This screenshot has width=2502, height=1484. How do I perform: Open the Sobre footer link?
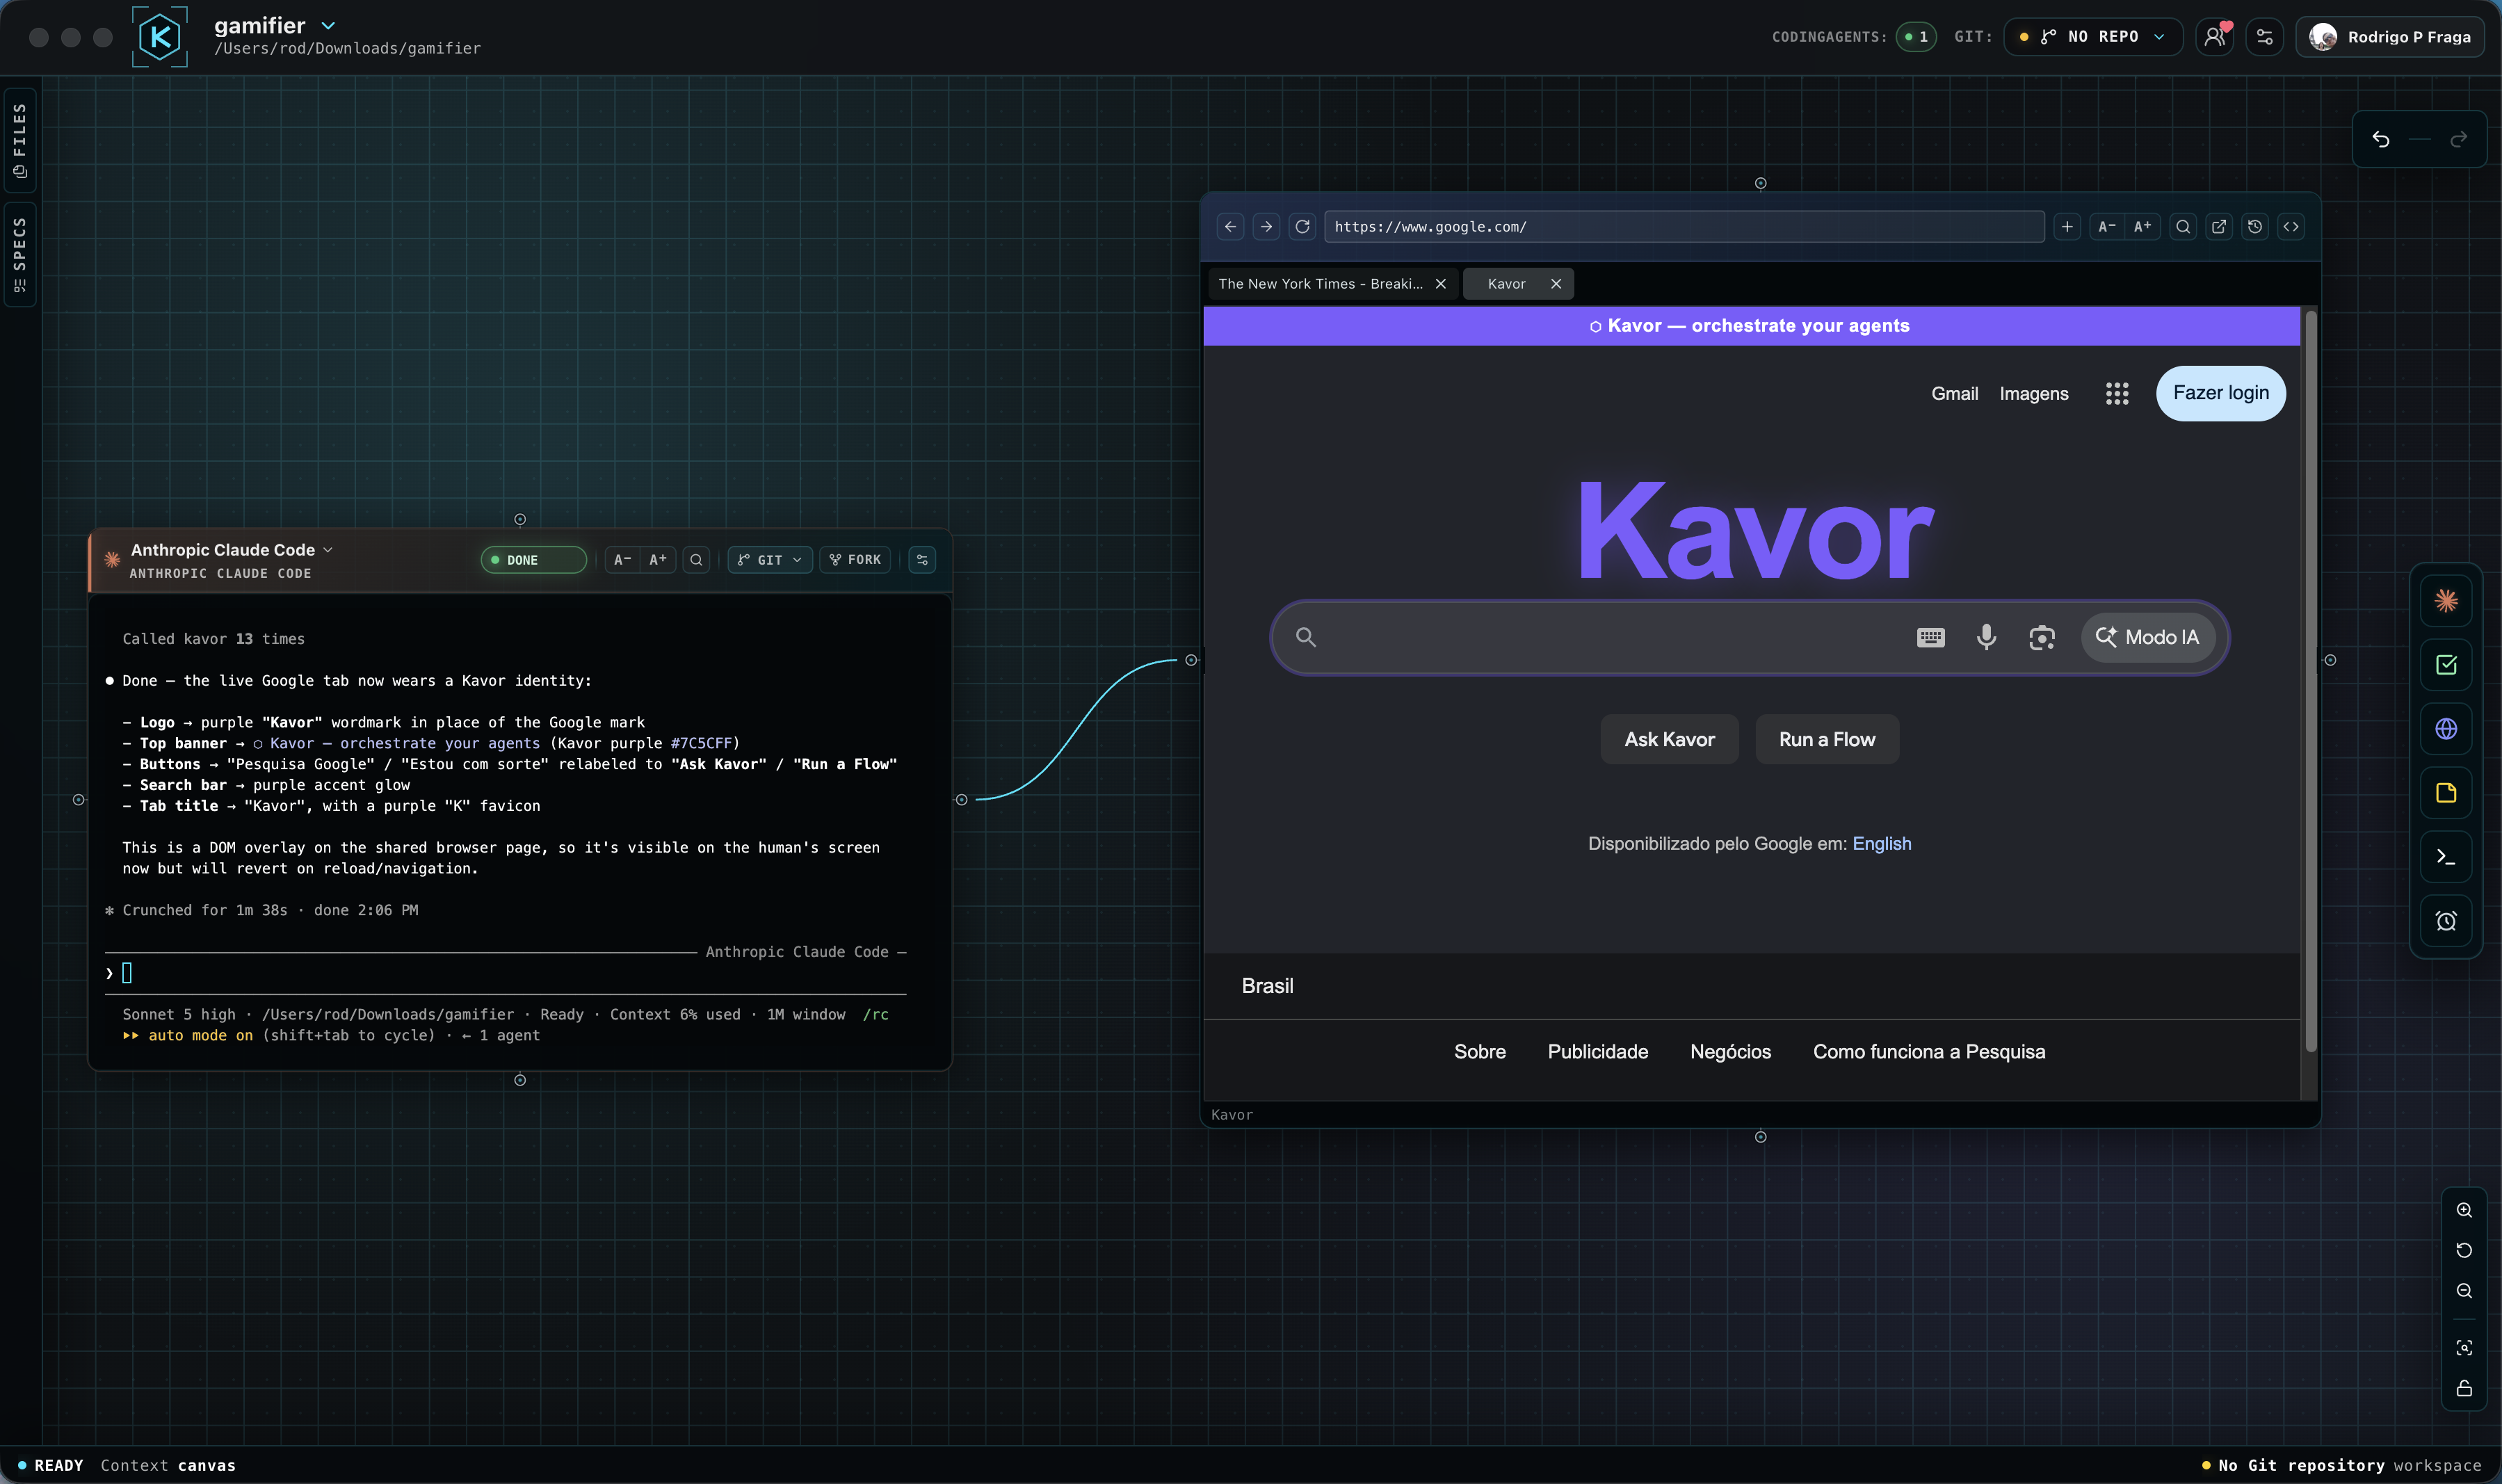tap(1479, 1052)
